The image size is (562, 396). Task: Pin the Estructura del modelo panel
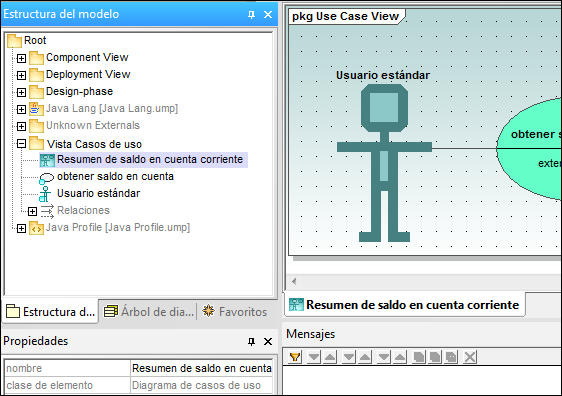click(x=251, y=15)
